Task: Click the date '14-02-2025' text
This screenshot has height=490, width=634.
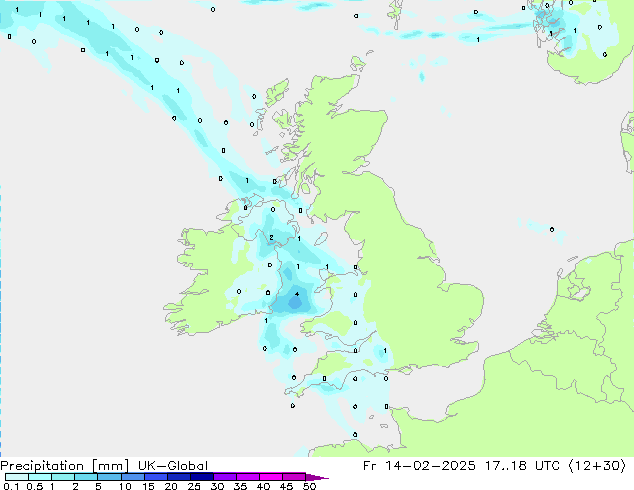Action: [x=430, y=466]
